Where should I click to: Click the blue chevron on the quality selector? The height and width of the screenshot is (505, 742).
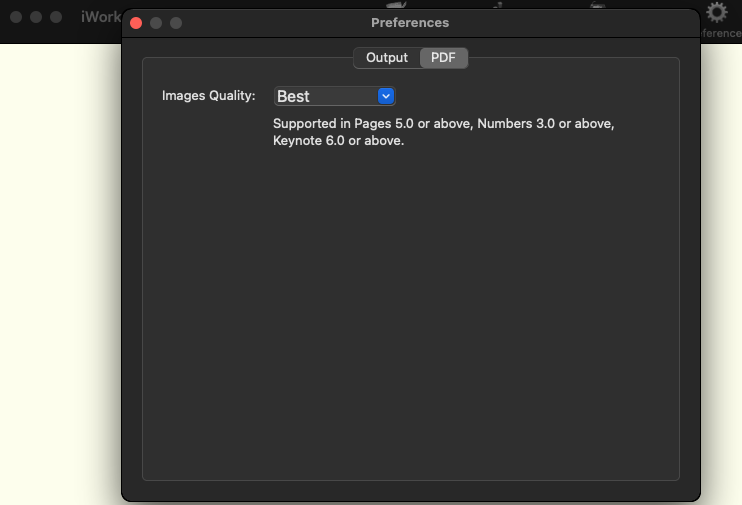(x=386, y=96)
